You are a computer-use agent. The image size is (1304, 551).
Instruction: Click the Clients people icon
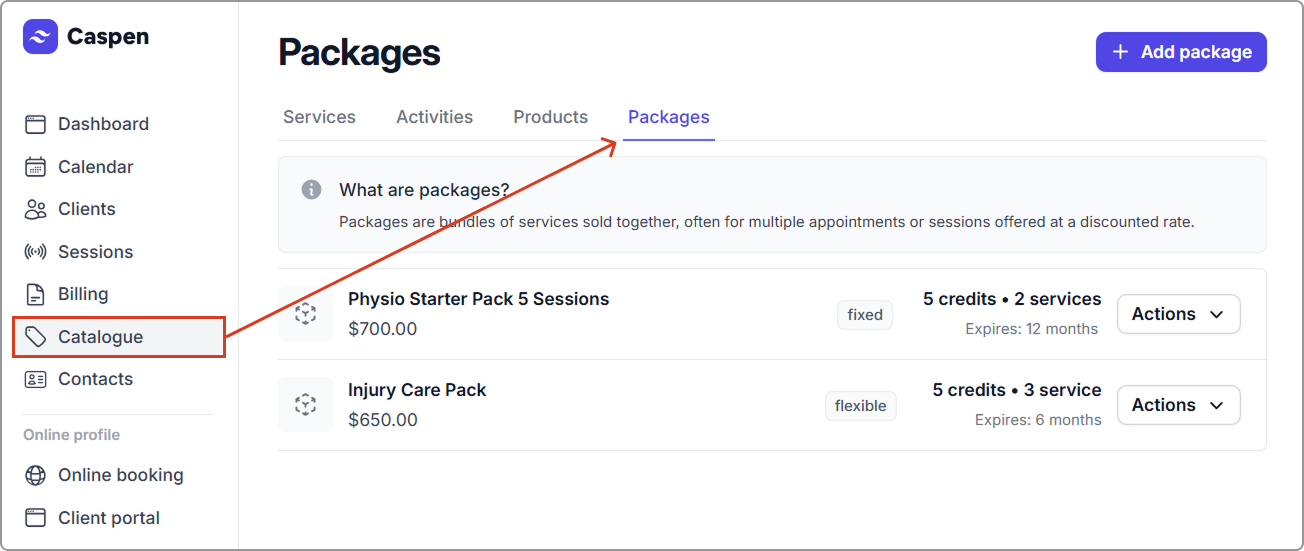36,209
